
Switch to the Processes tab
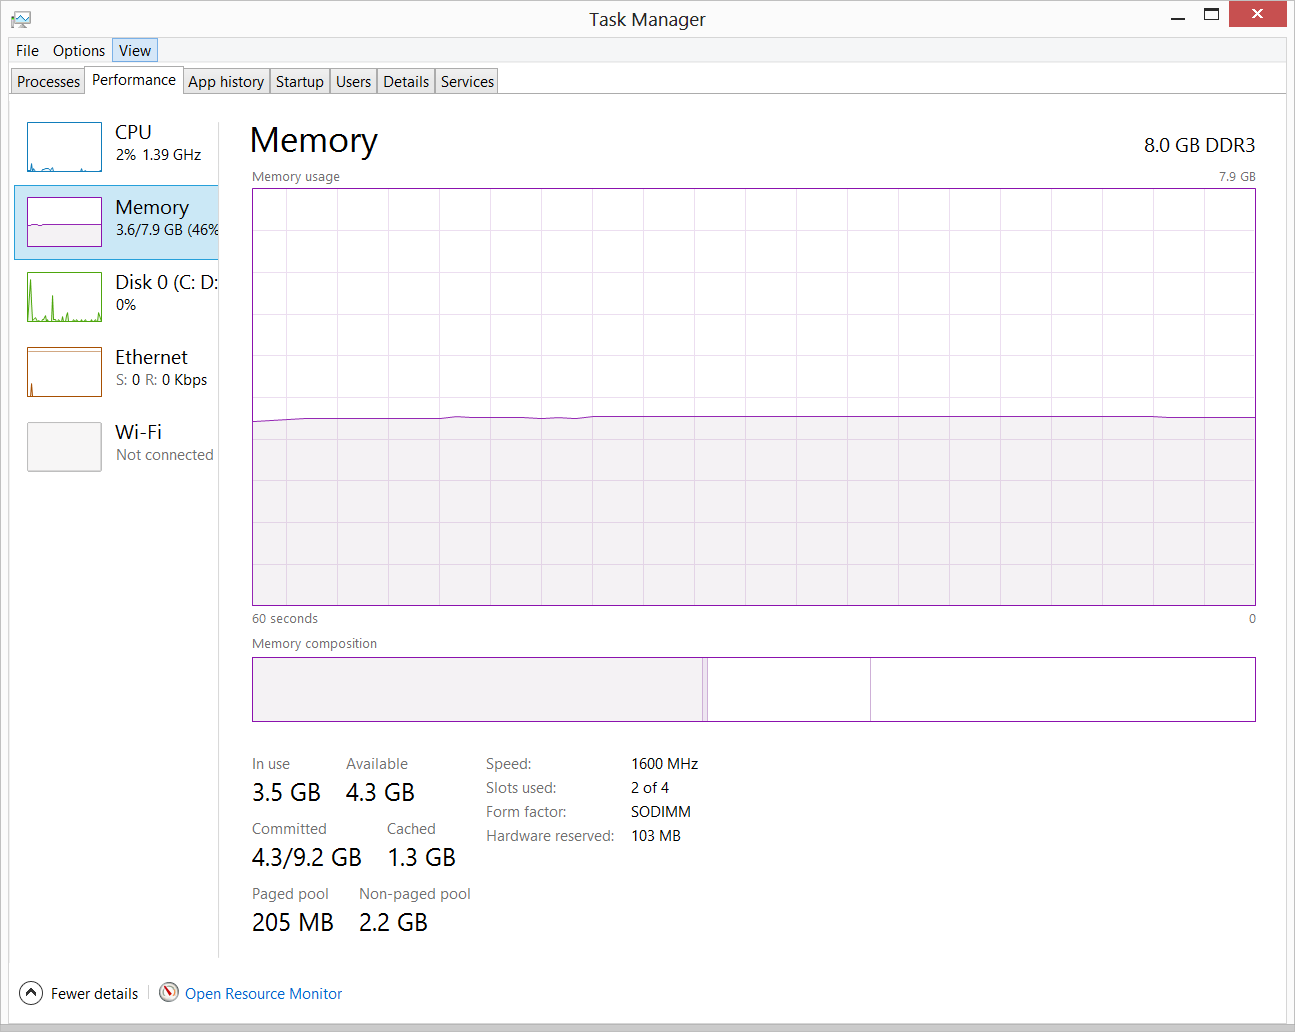click(48, 82)
